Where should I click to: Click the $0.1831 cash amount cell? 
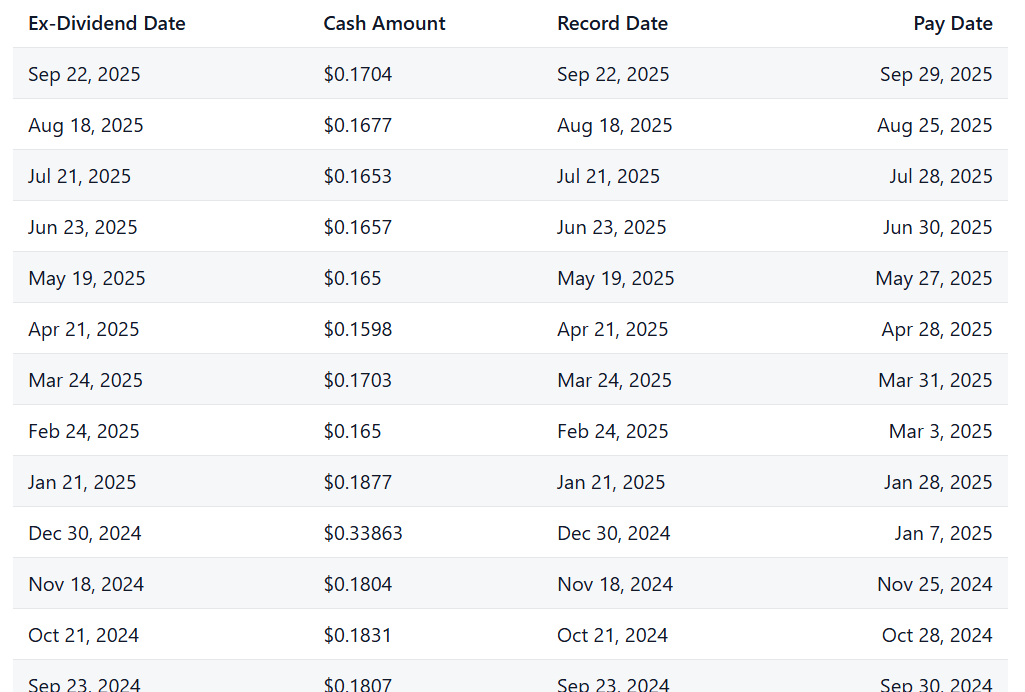coord(358,635)
